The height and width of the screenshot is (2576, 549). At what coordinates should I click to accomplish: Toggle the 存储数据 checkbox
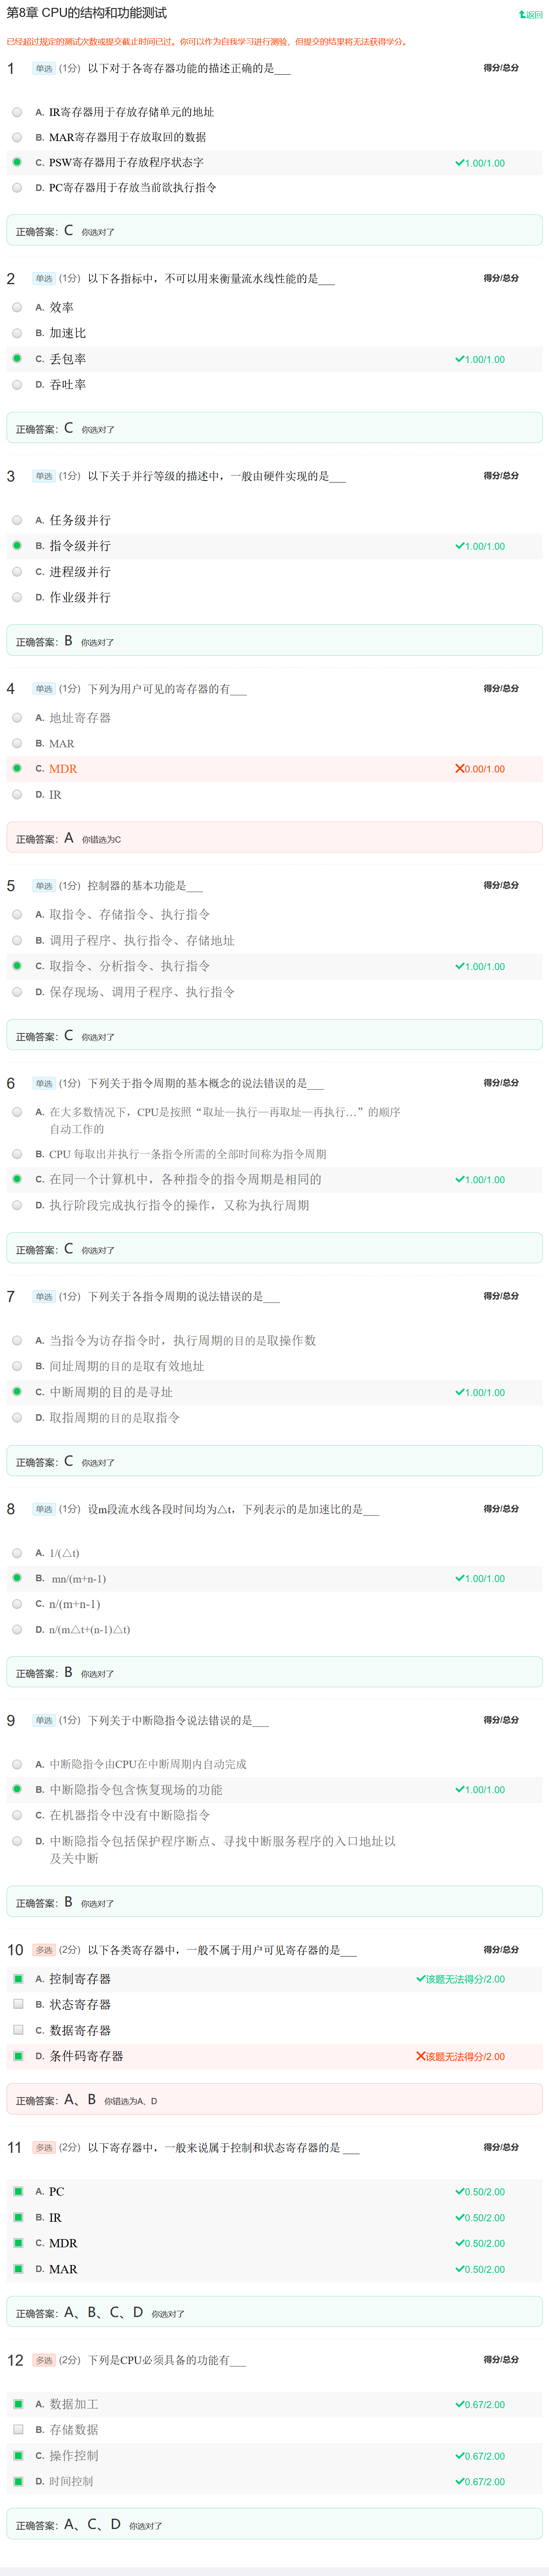point(18,2429)
